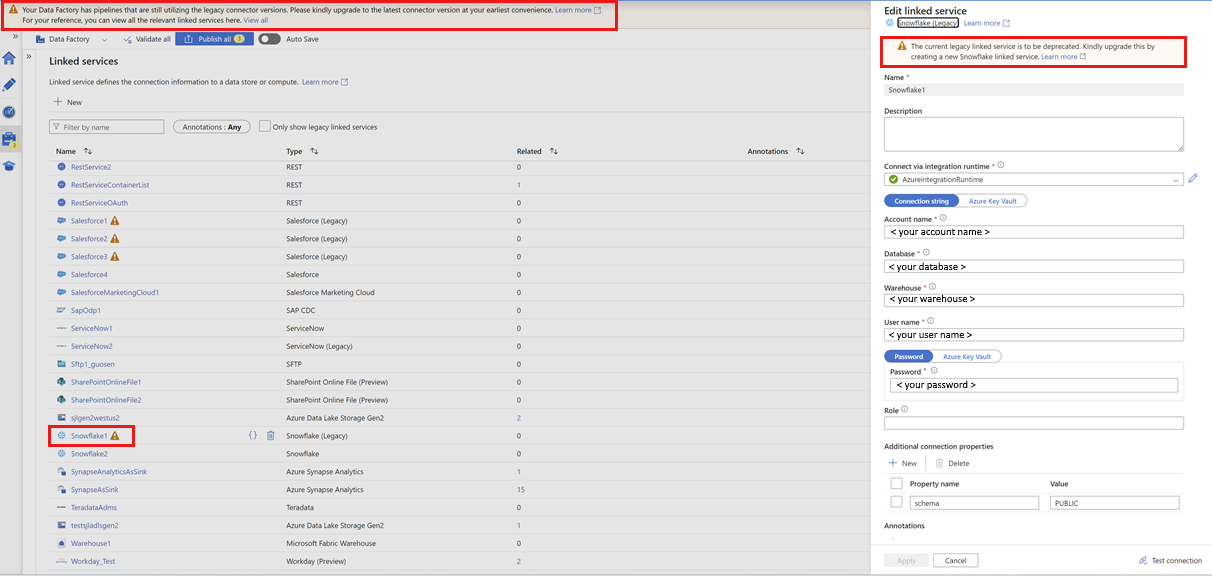This screenshot has height=576, width=1212.
Task: Click the Filter by name field
Action: [x=107, y=127]
